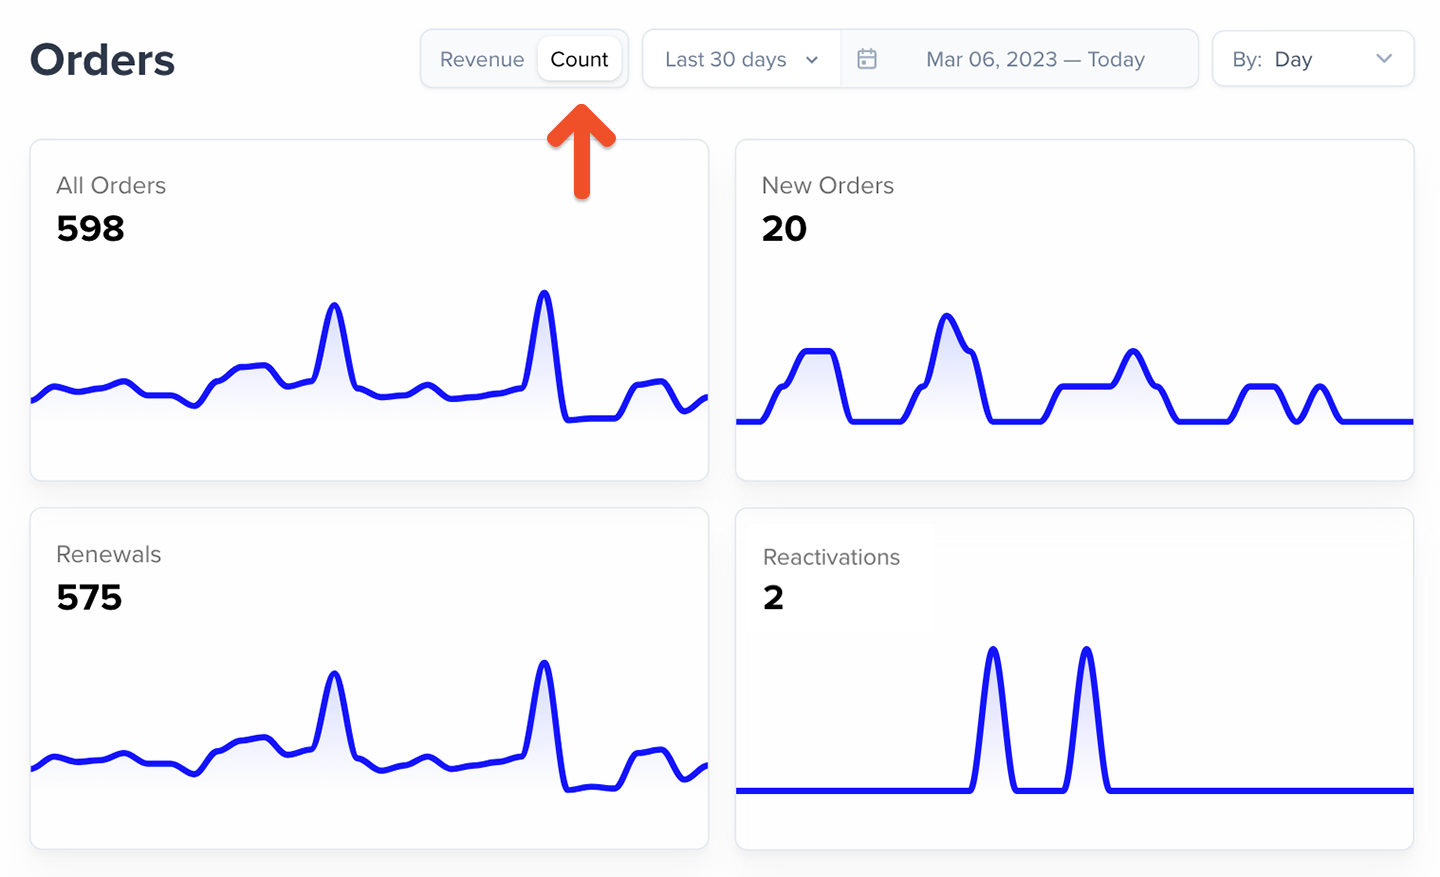Select the Reactivations card

[1075, 679]
